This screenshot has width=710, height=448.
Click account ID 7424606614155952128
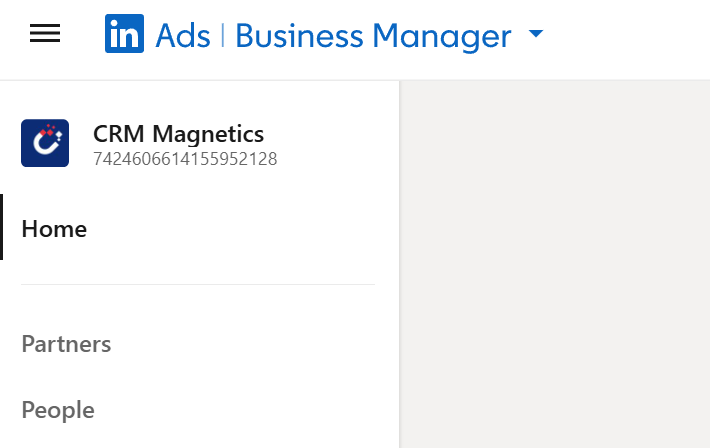coord(185,159)
